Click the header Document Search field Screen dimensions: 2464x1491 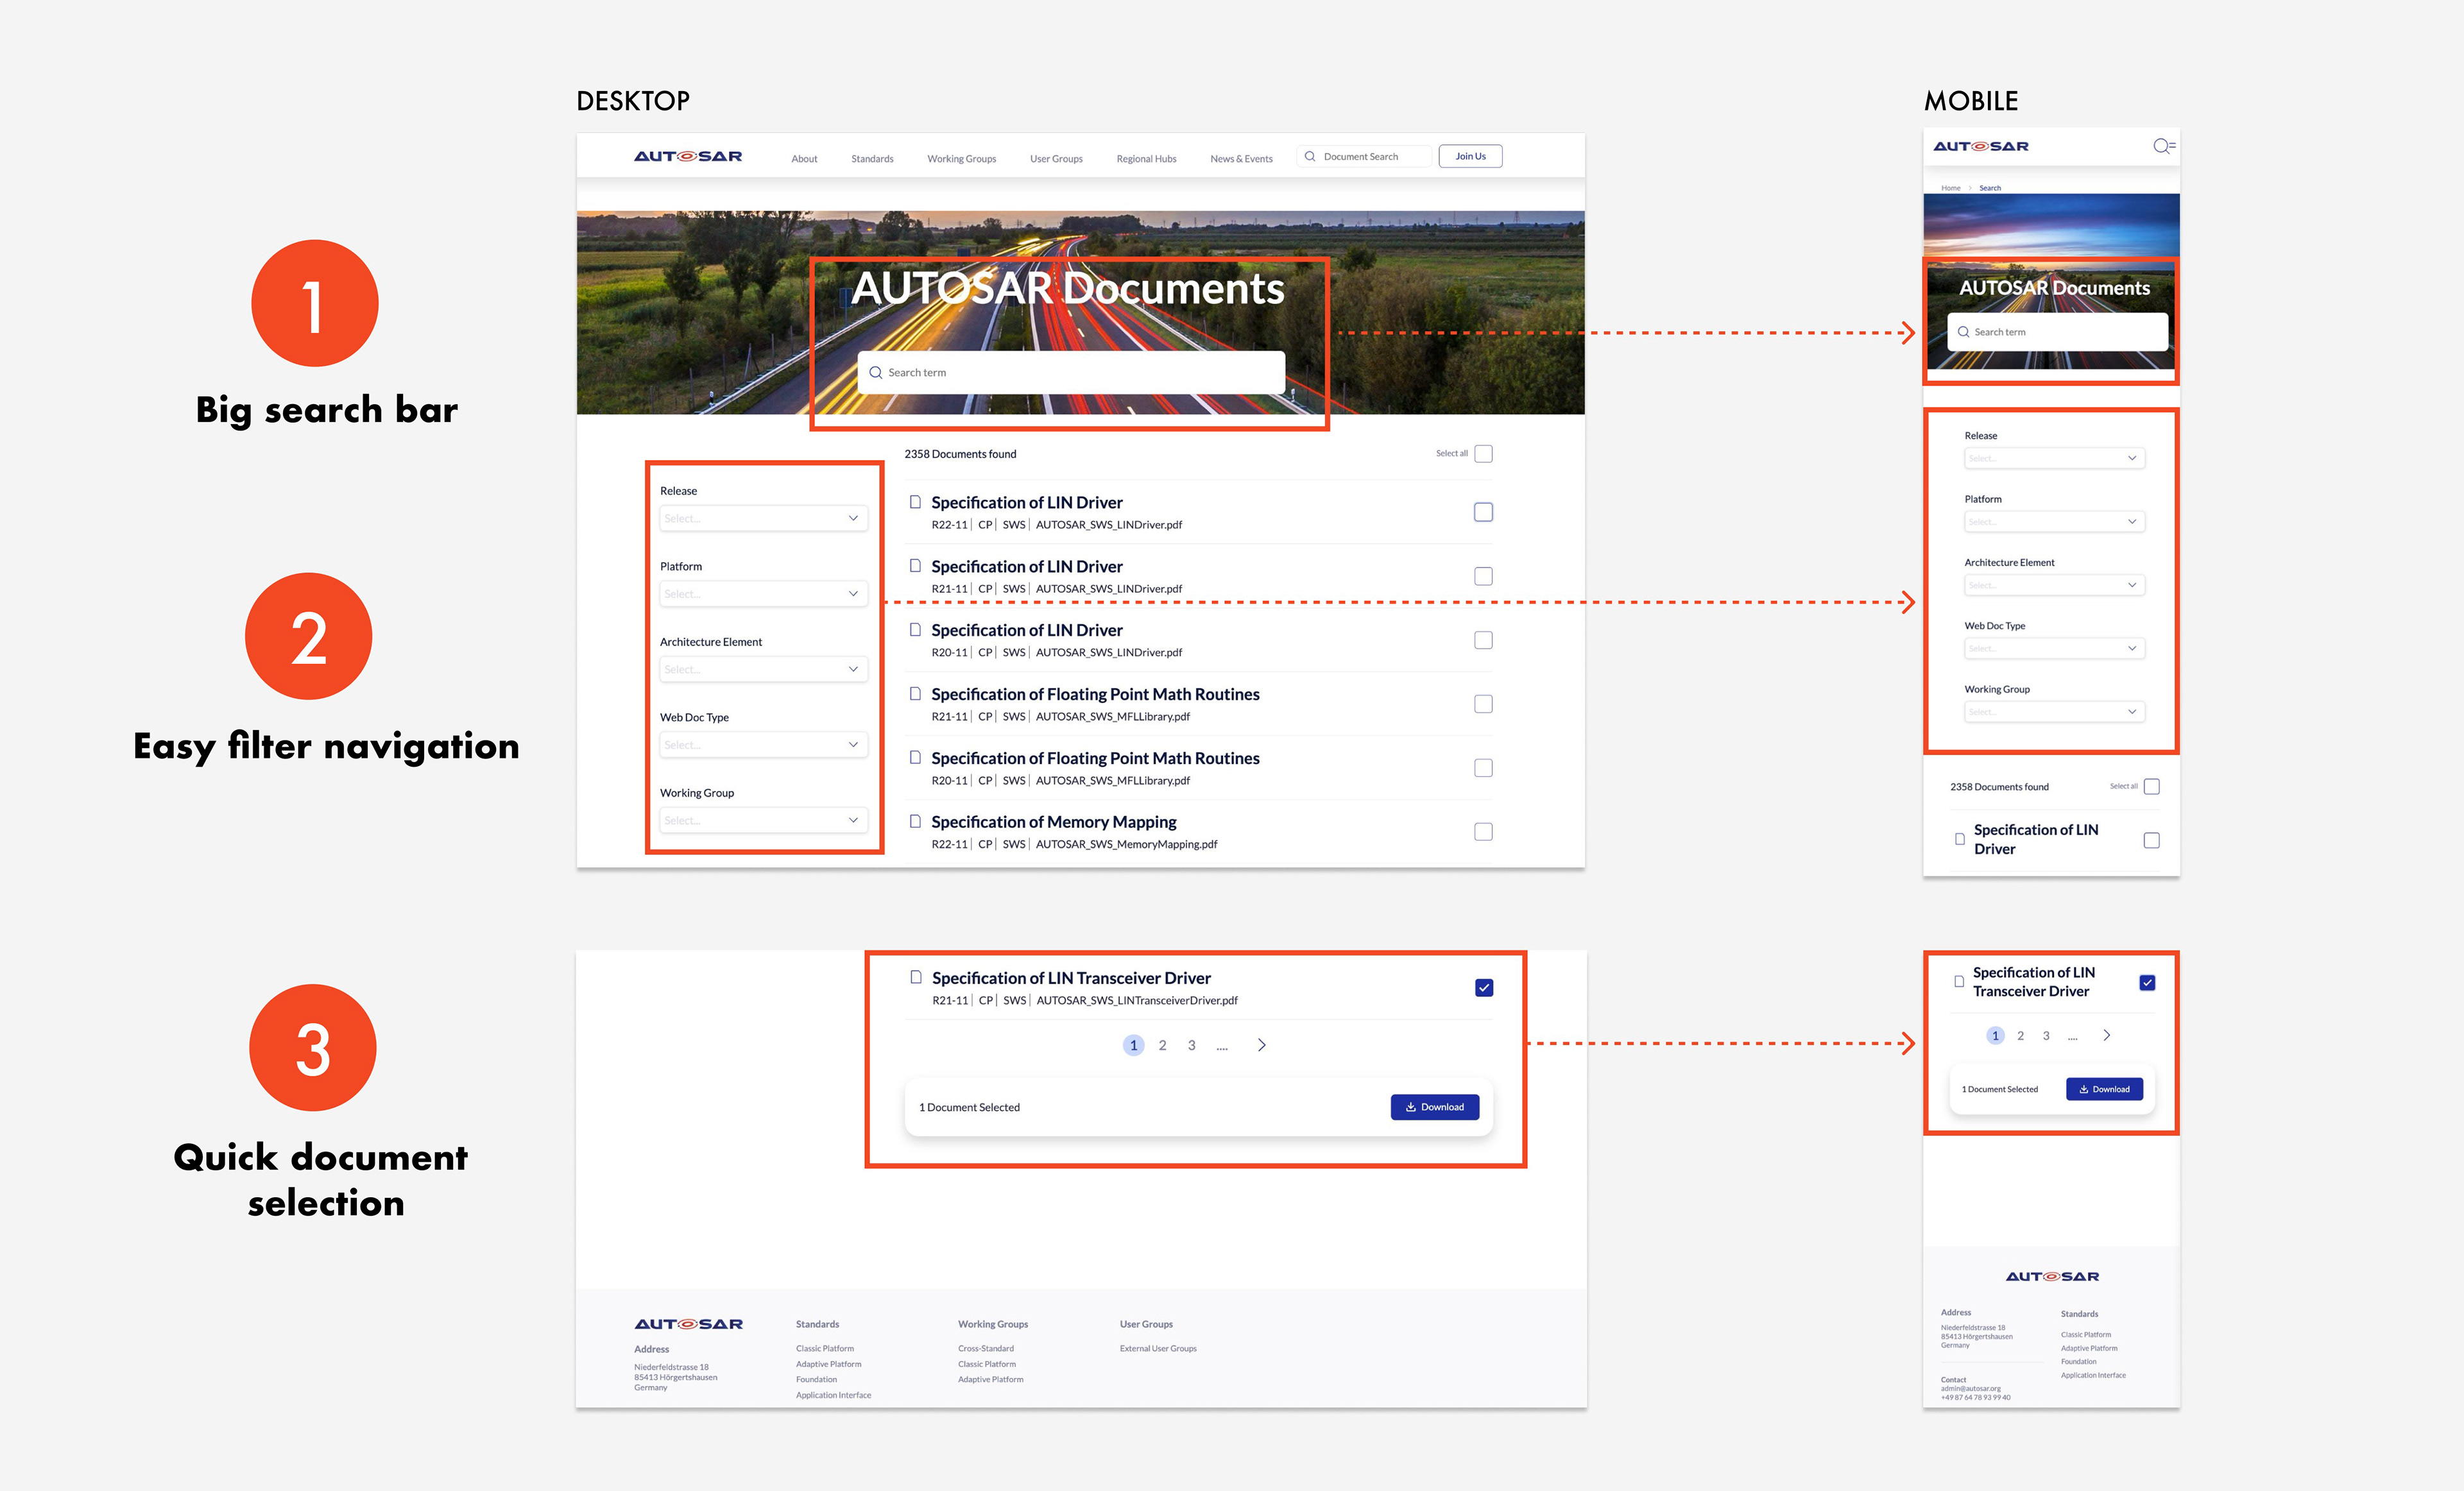click(x=1364, y=156)
